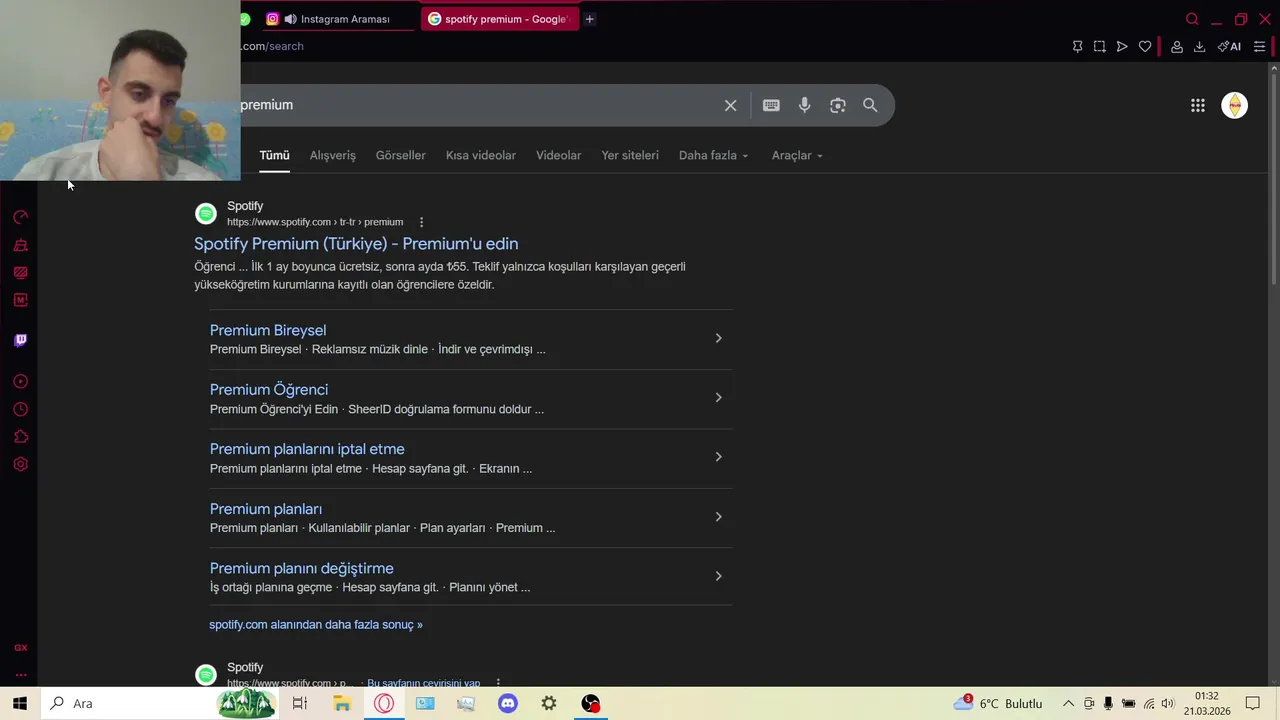Switch to Görseller results tab
Image resolution: width=1280 pixels, height=720 pixels.
coord(401,155)
